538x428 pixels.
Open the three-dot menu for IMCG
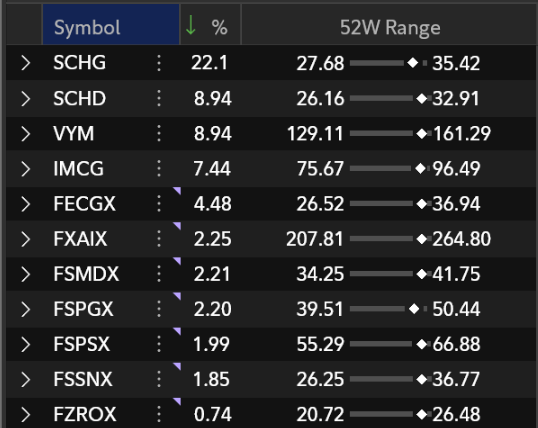(x=159, y=169)
